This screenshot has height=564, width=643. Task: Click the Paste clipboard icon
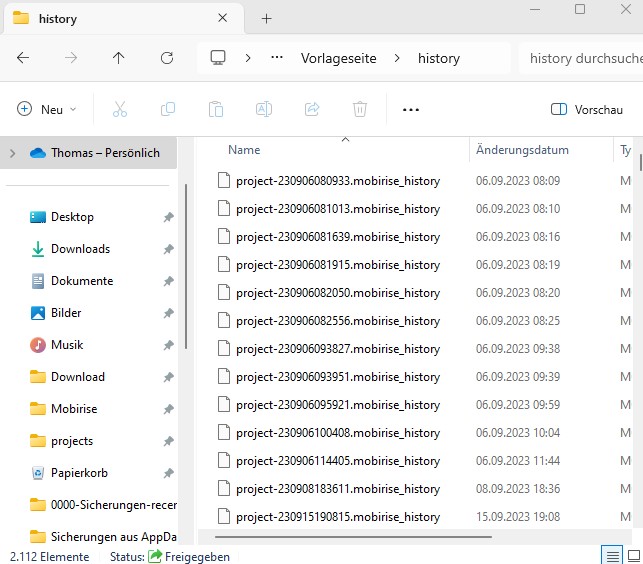[215, 109]
